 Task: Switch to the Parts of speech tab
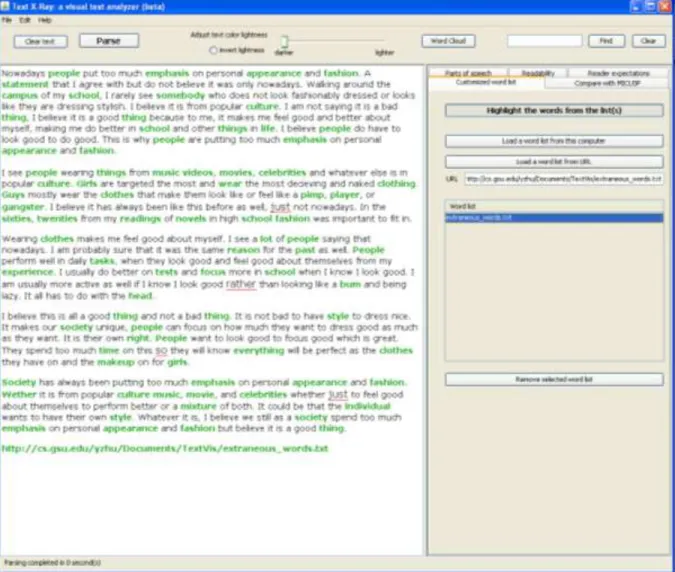tap(468, 73)
